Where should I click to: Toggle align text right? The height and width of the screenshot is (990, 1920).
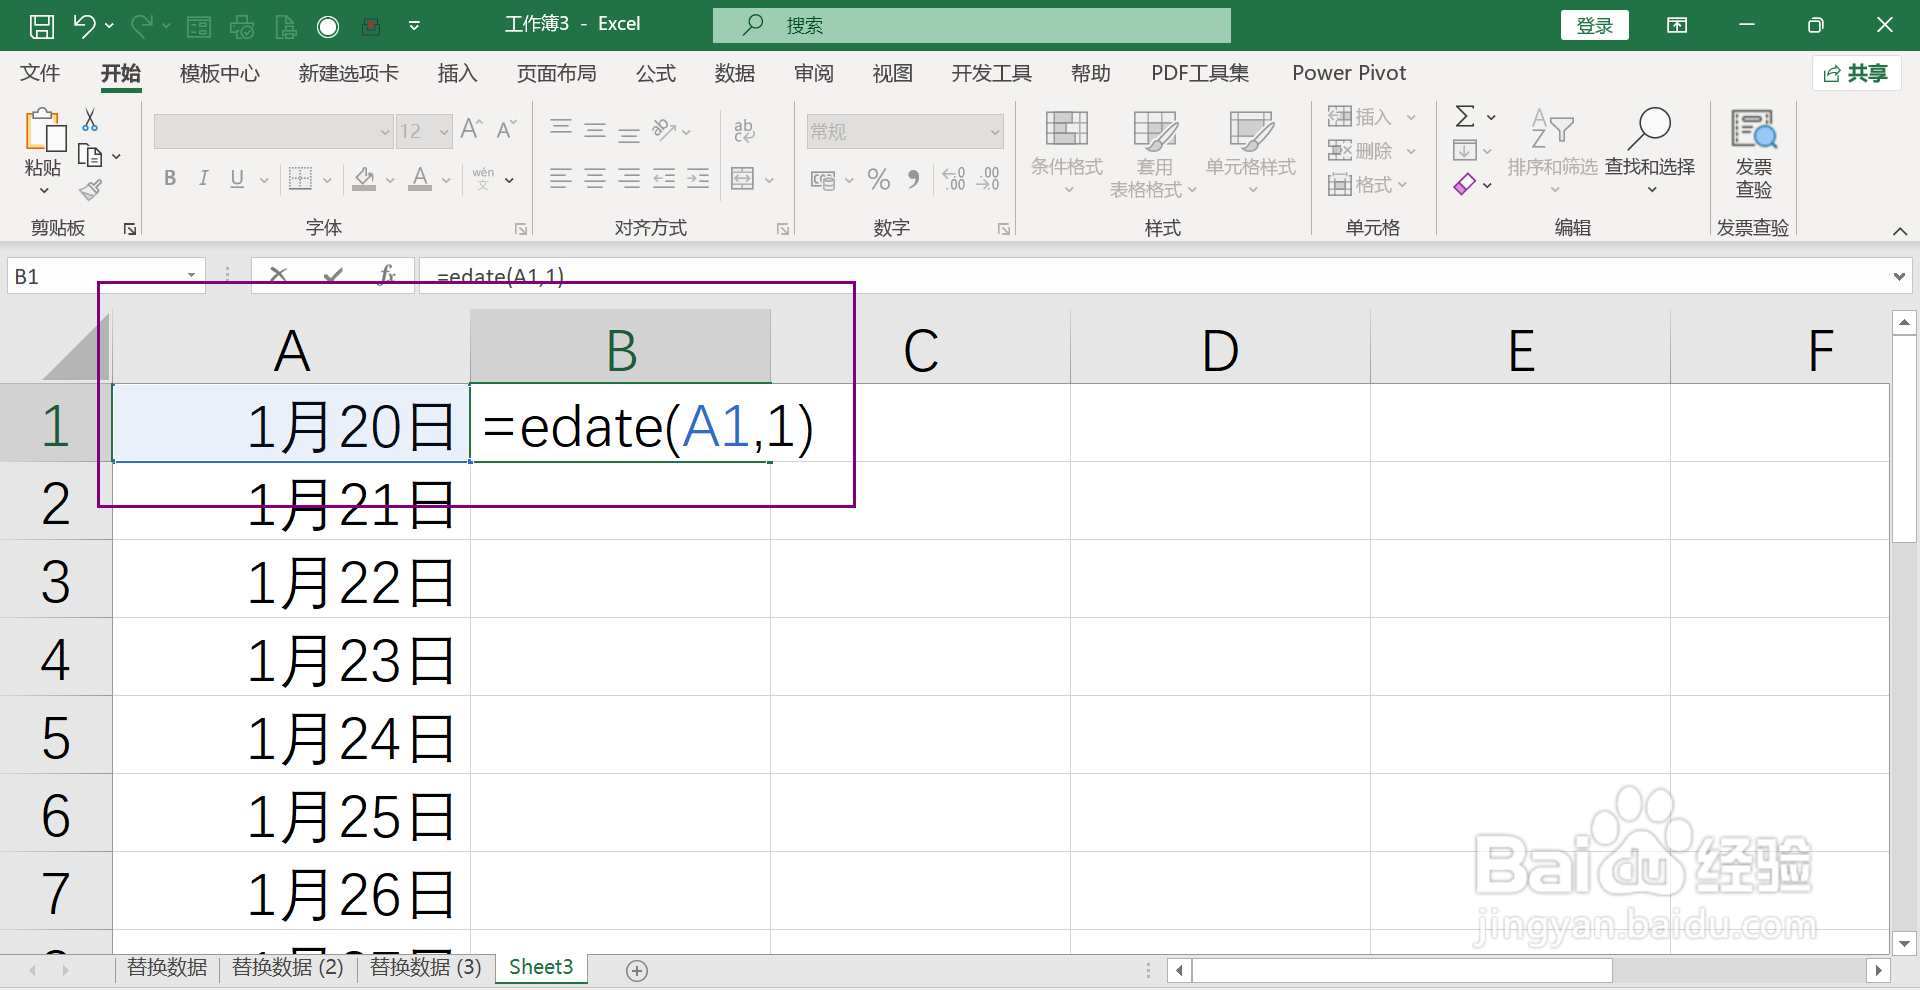click(629, 179)
